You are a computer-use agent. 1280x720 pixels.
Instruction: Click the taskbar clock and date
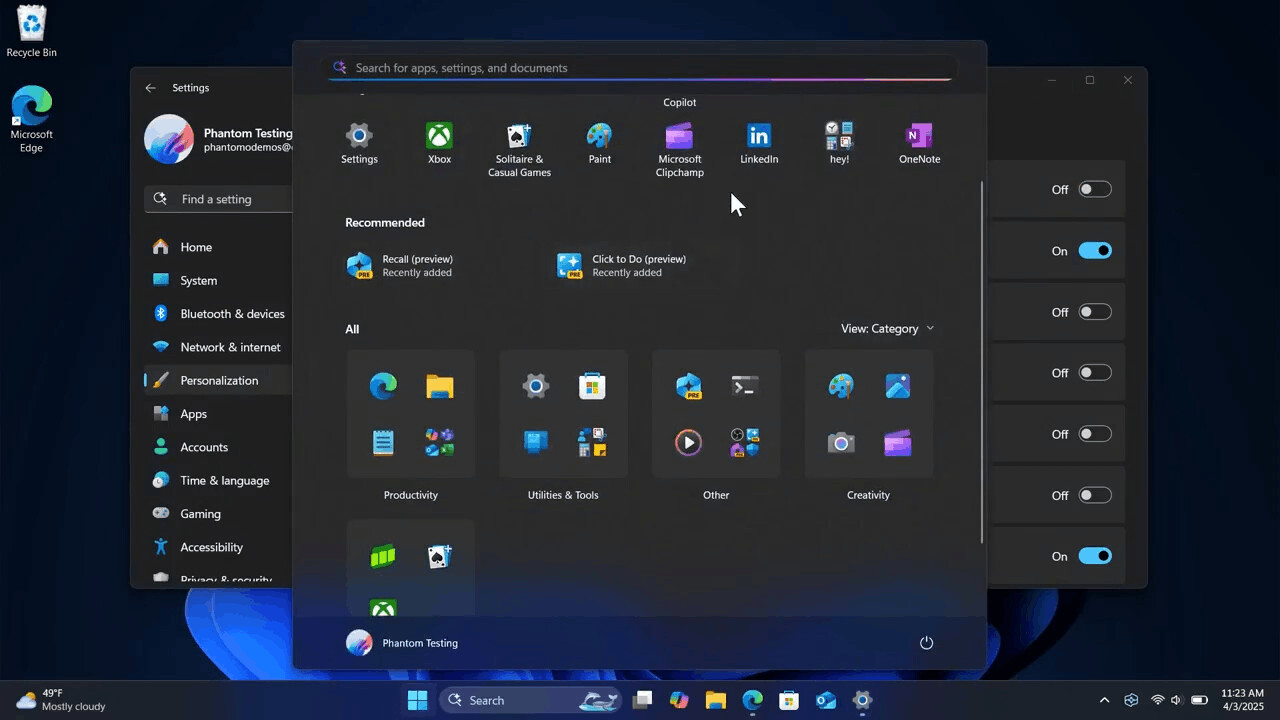pos(1242,700)
